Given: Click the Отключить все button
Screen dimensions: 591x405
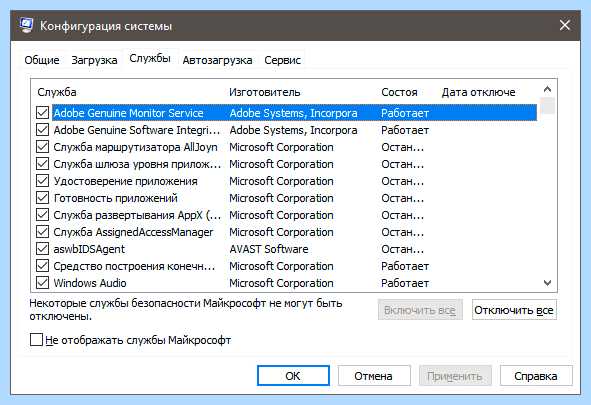Looking at the screenshot, I should pos(514,310).
